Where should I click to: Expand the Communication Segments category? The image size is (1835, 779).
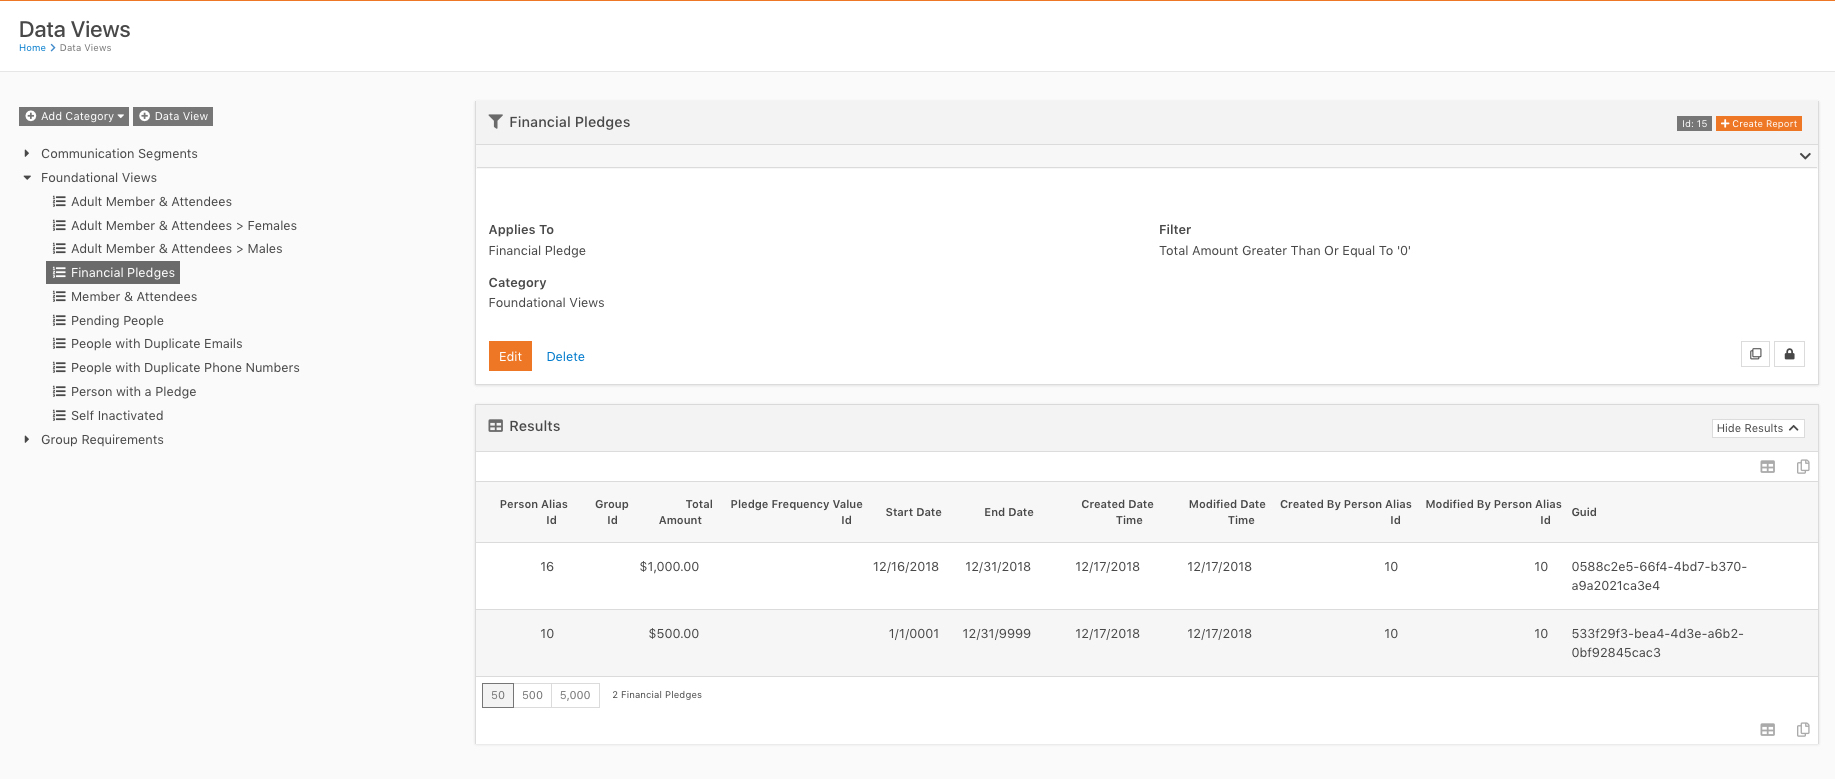(x=27, y=153)
